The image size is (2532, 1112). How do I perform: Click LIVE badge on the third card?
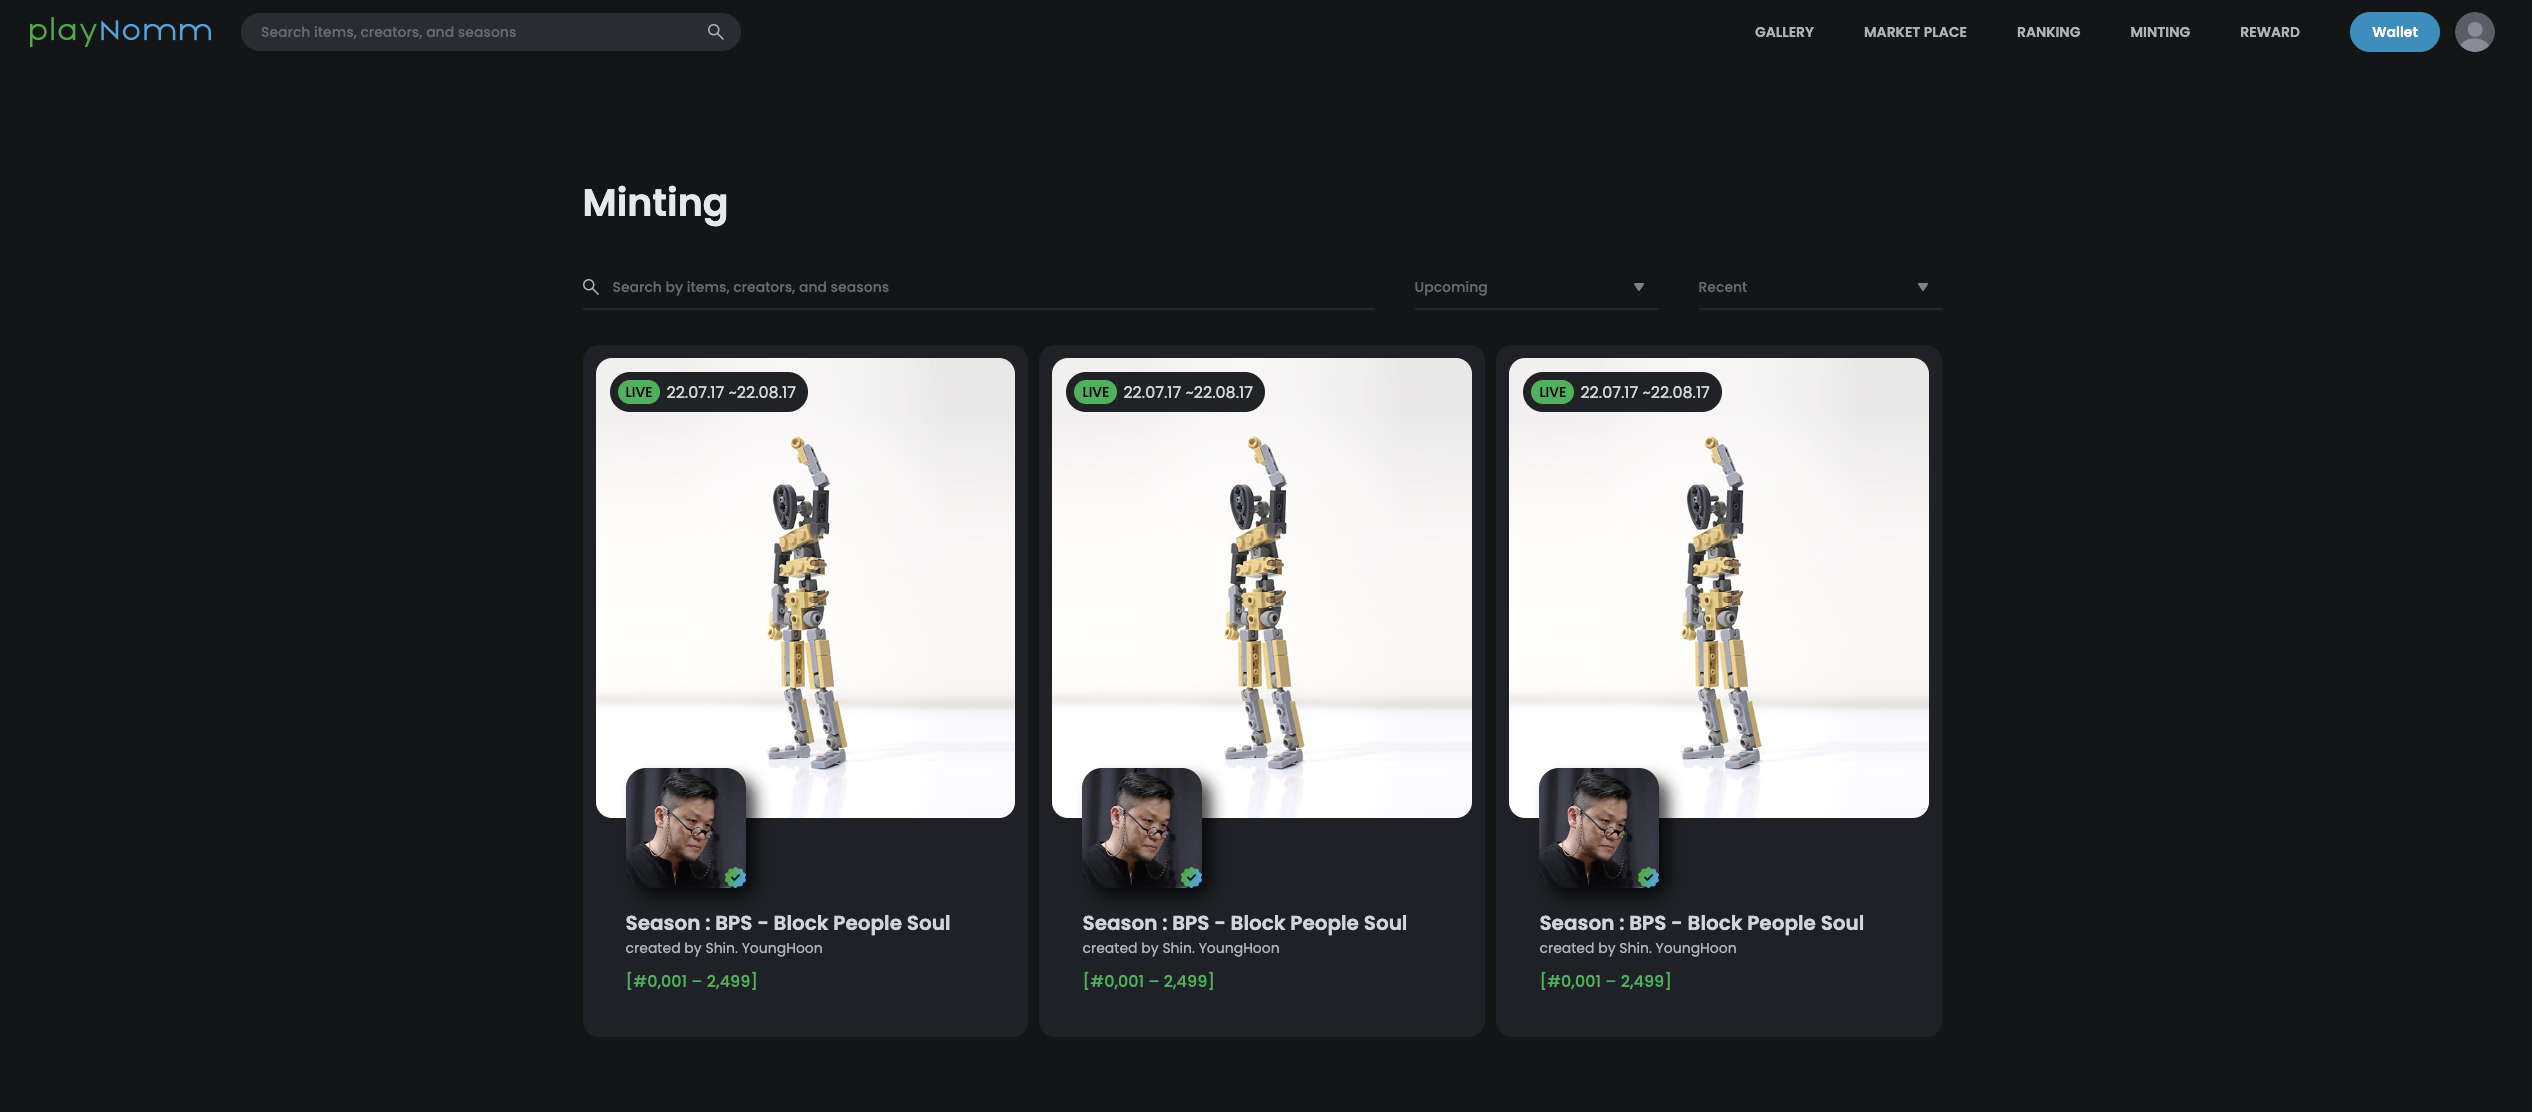(x=1552, y=392)
